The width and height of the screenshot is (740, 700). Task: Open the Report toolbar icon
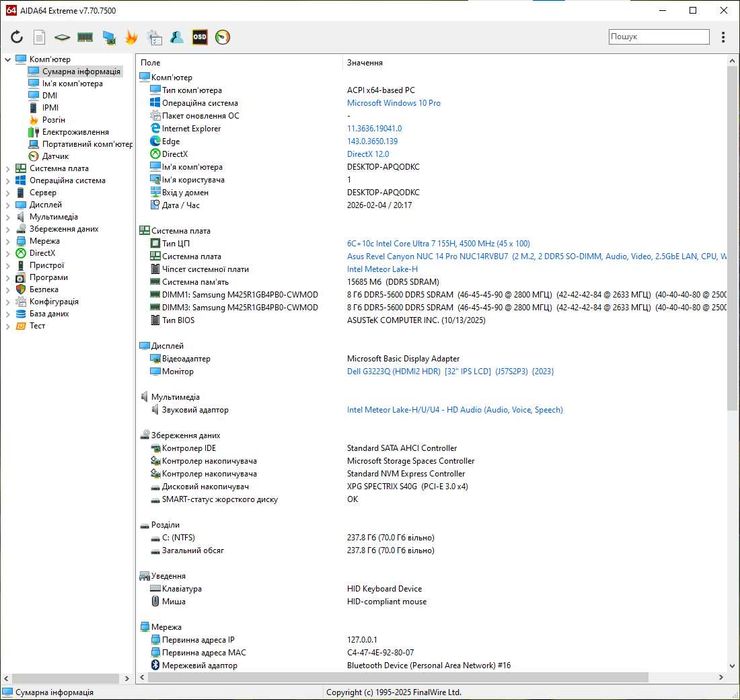(39, 37)
